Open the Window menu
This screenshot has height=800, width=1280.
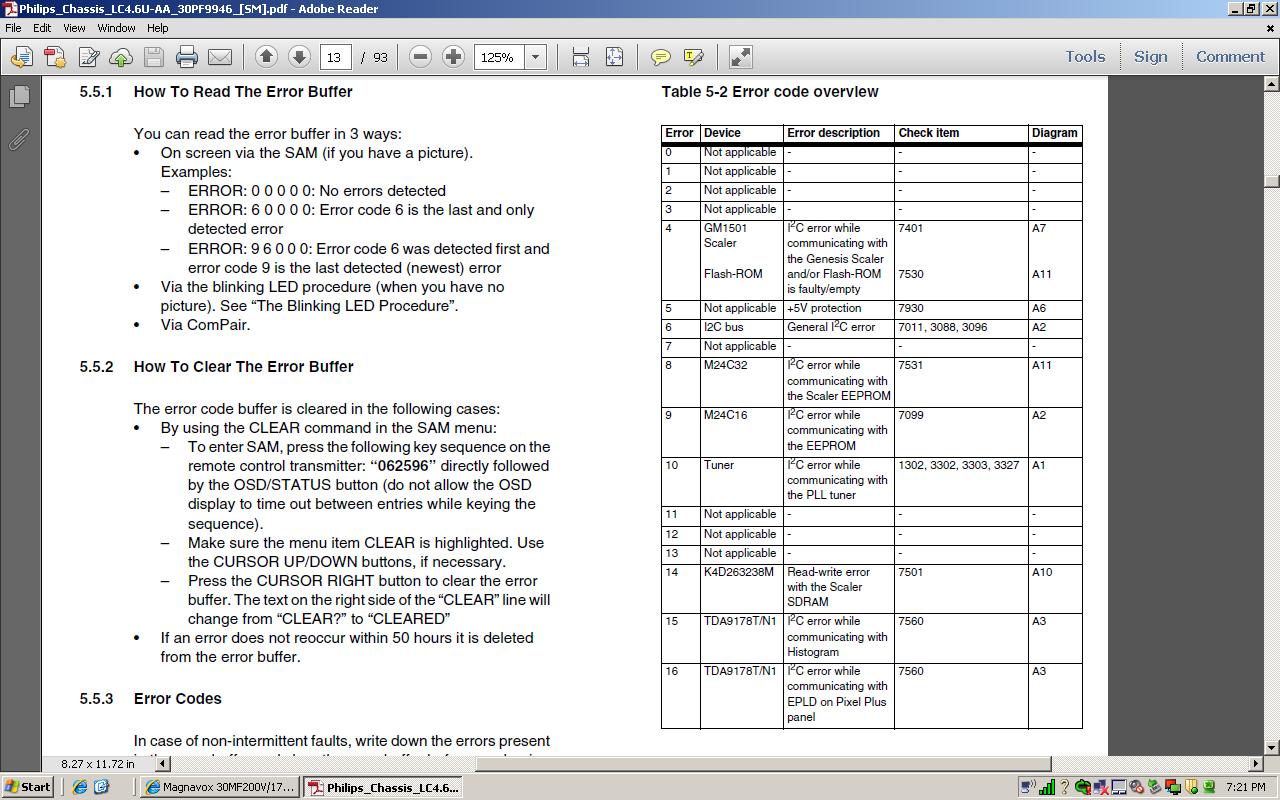[116, 28]
